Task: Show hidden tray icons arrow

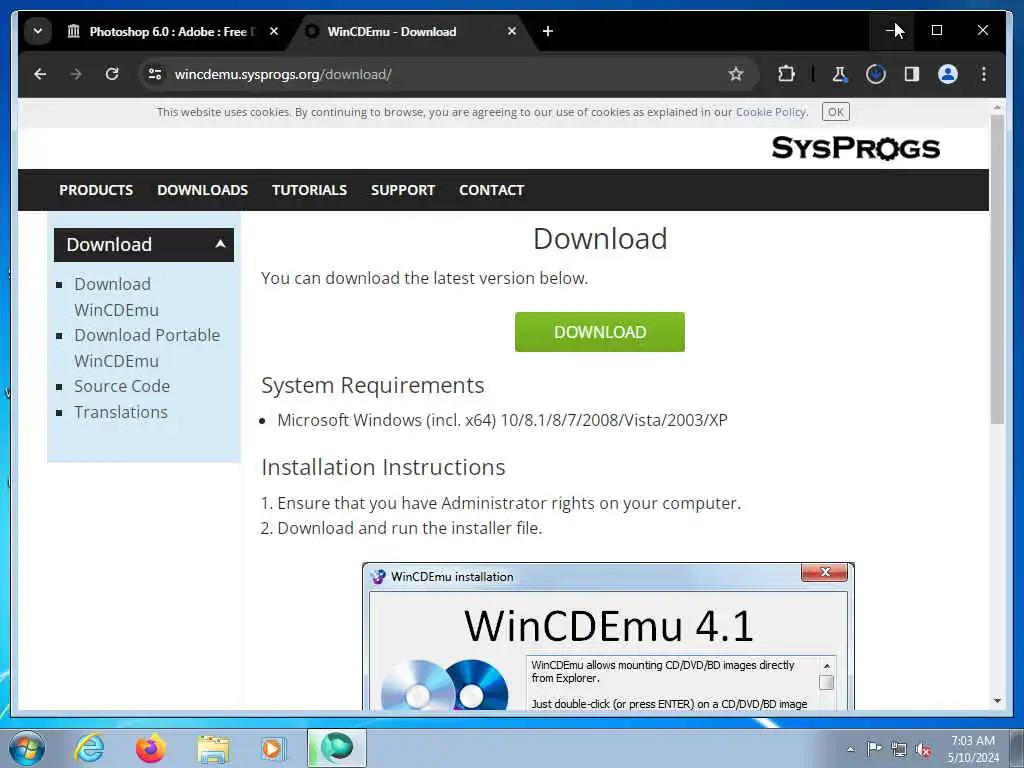Action: [850, 750]
